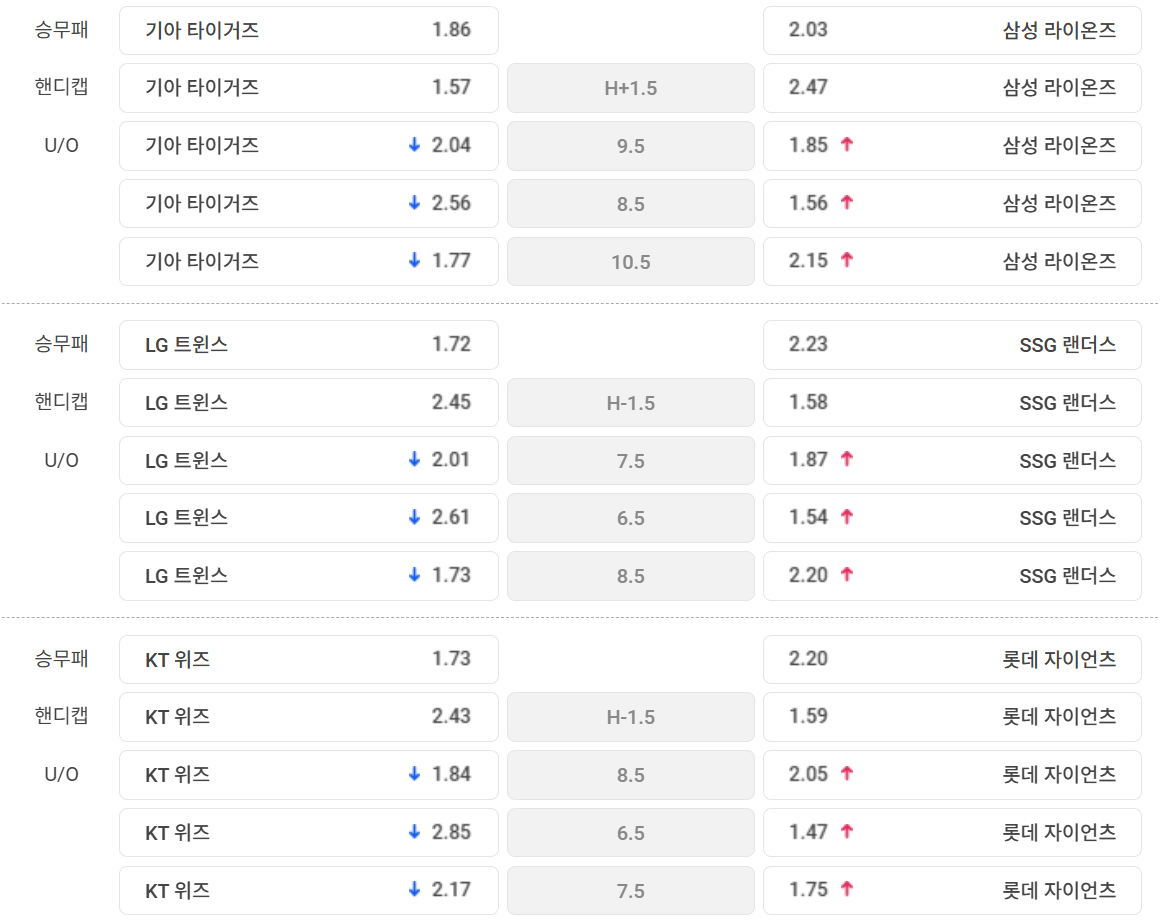Click red up arrow beside 1.87
This screenshot has width=1161, height=923.
[847, 459]
